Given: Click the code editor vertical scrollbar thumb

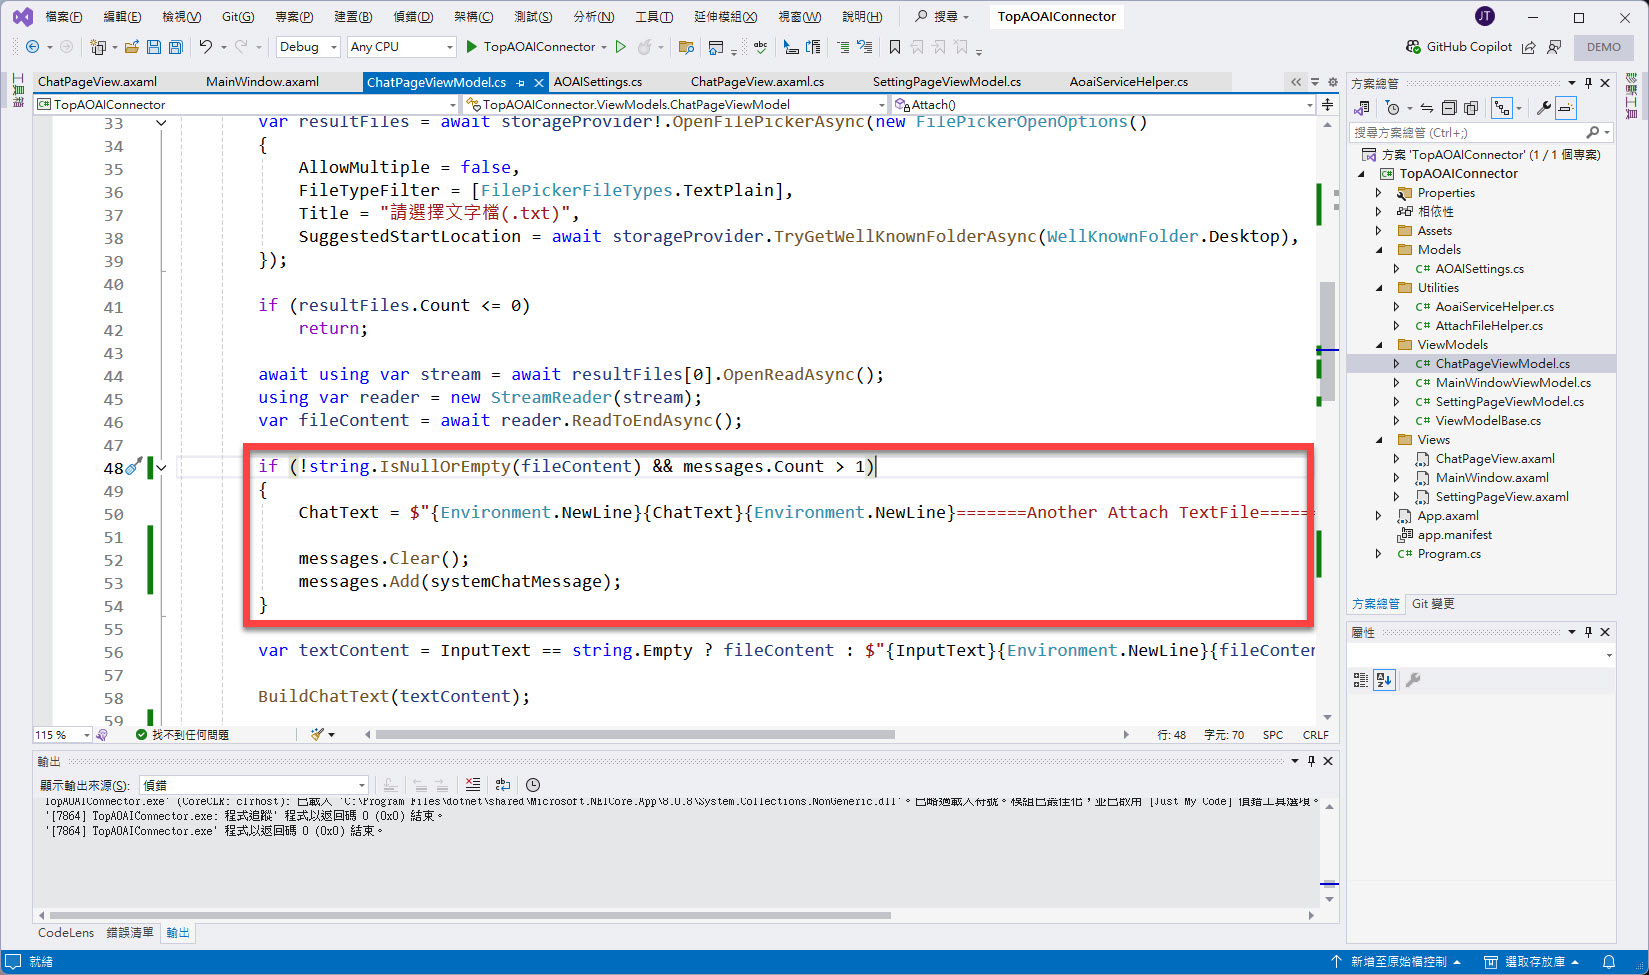Looking at the screenshot, I should [x=1327, y=340].
